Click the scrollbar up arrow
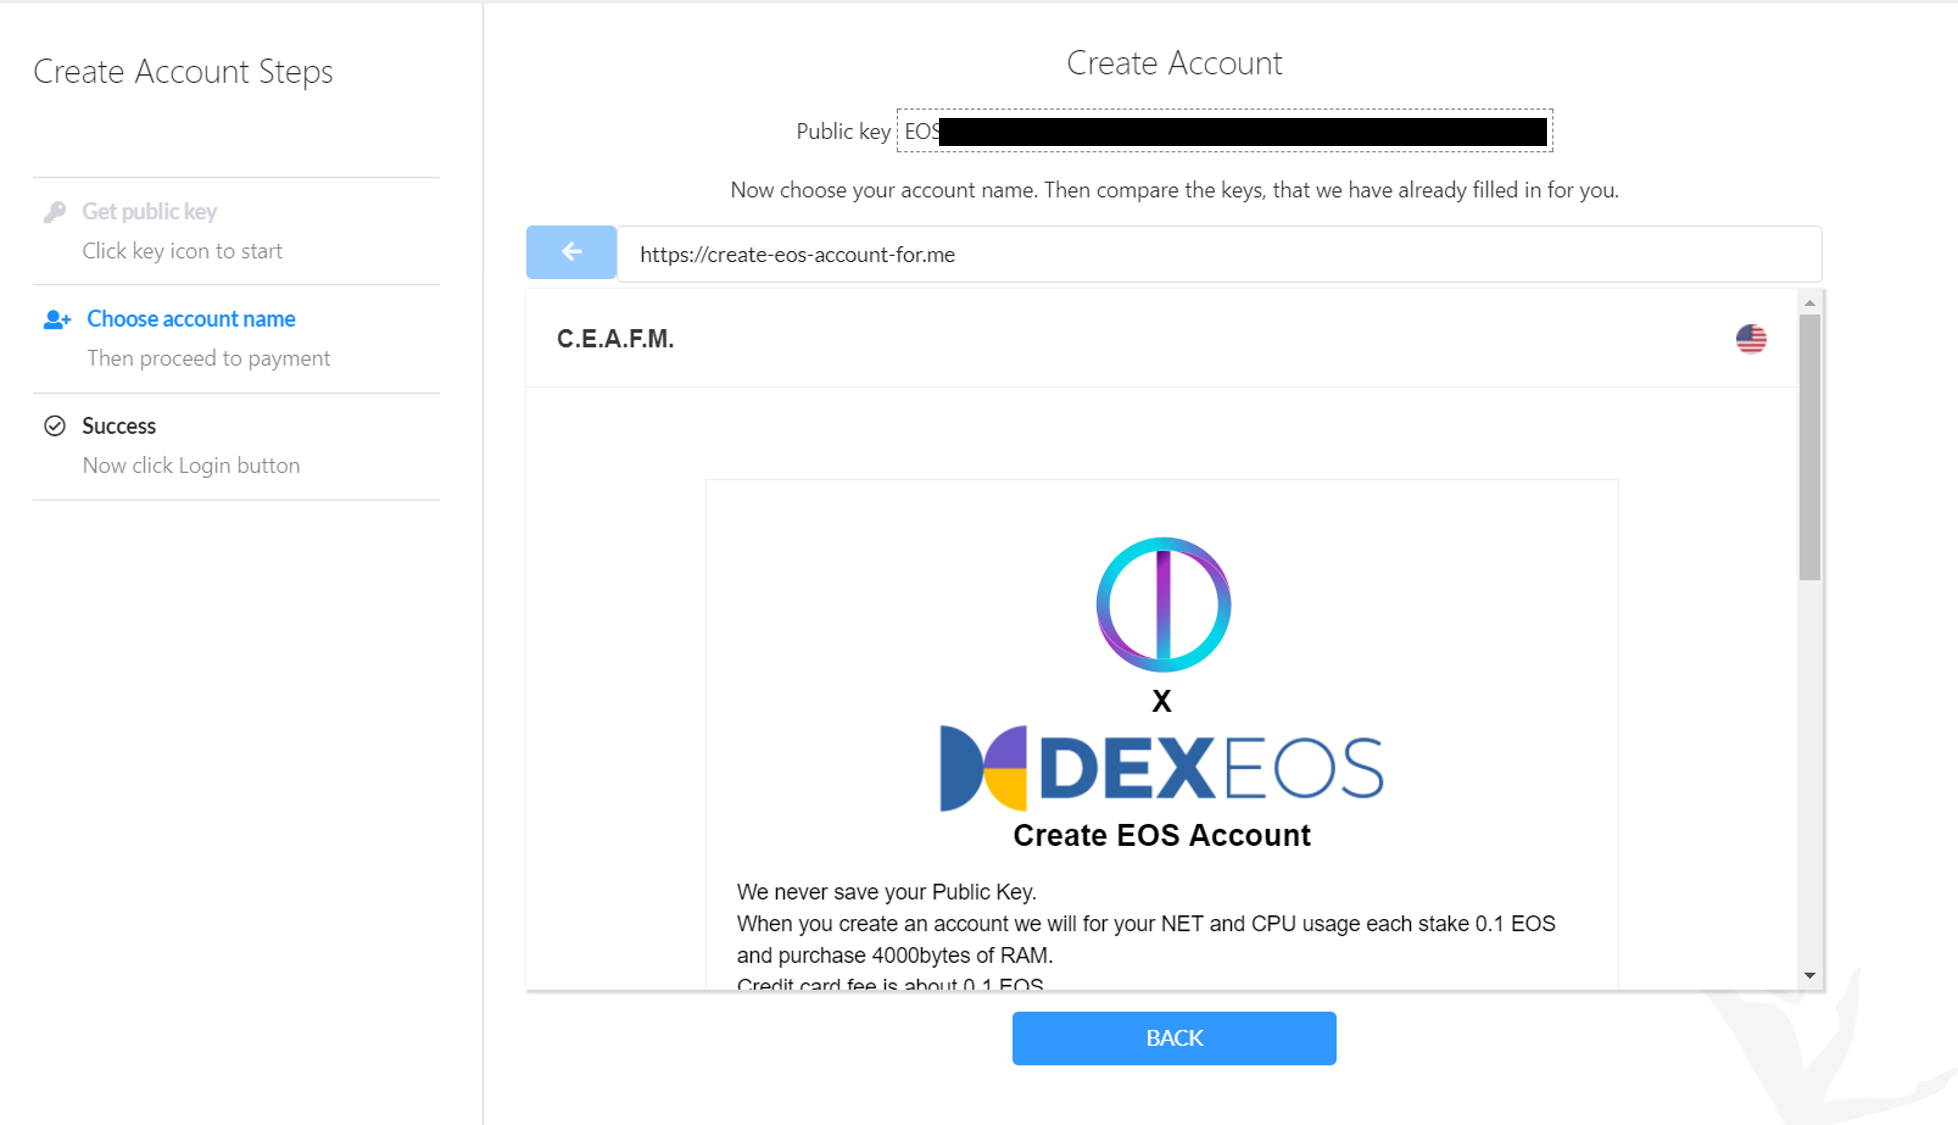Screen dimensions: 1958x1125 coord(1809,303)
